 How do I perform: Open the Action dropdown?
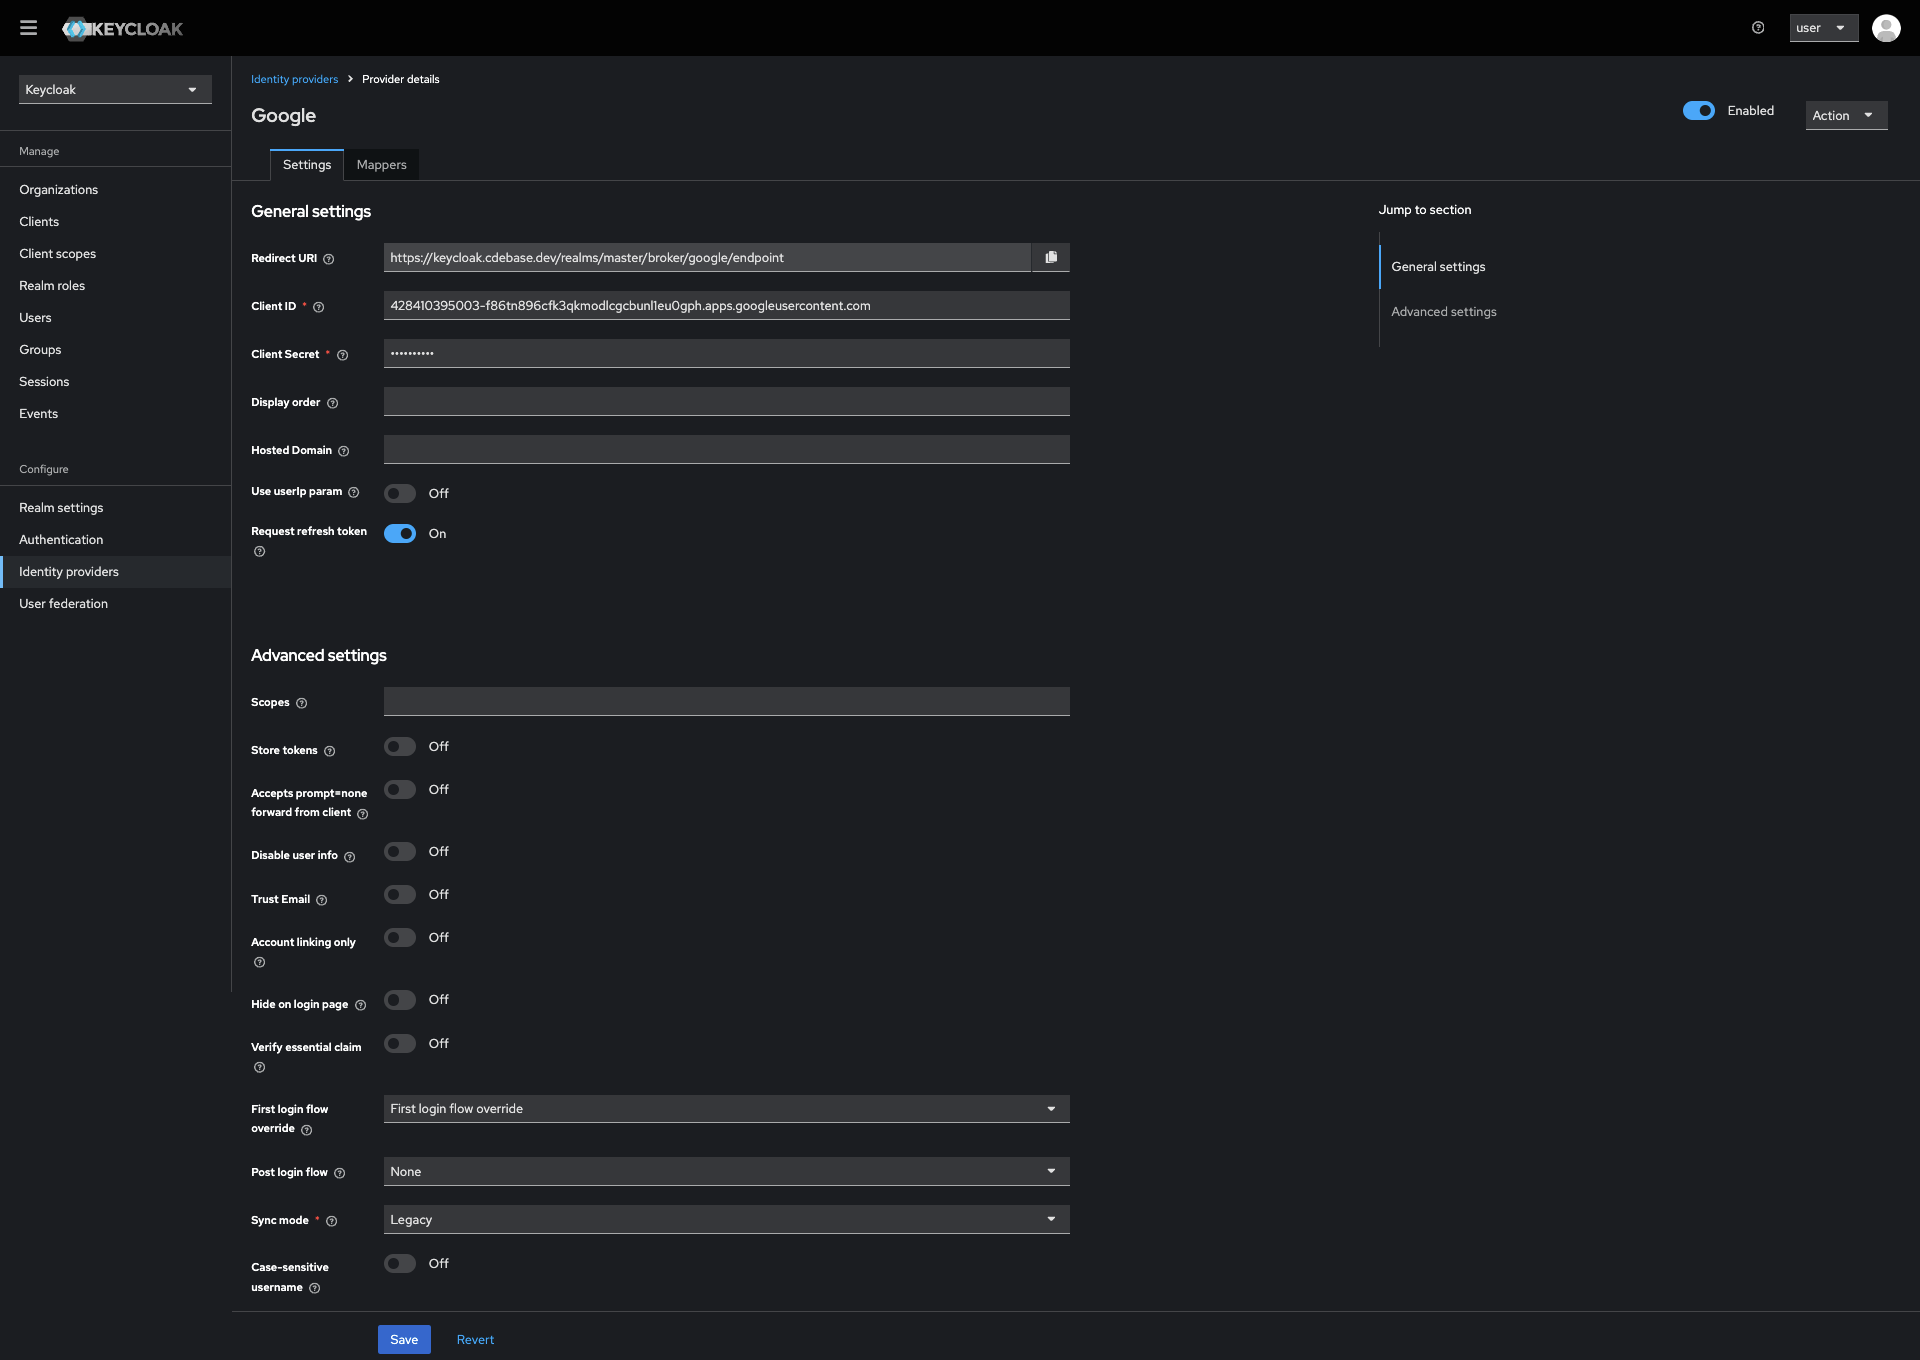1846,115
